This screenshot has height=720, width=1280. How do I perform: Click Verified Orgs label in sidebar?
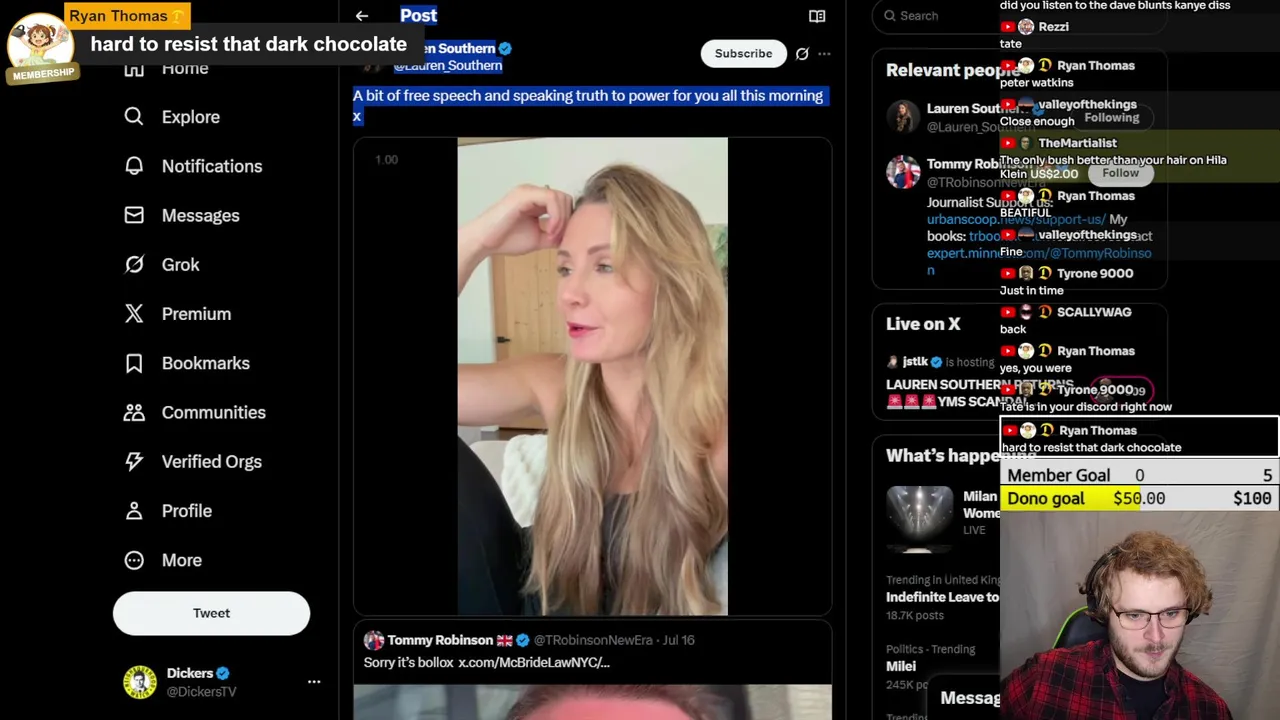tap(212, 462)
